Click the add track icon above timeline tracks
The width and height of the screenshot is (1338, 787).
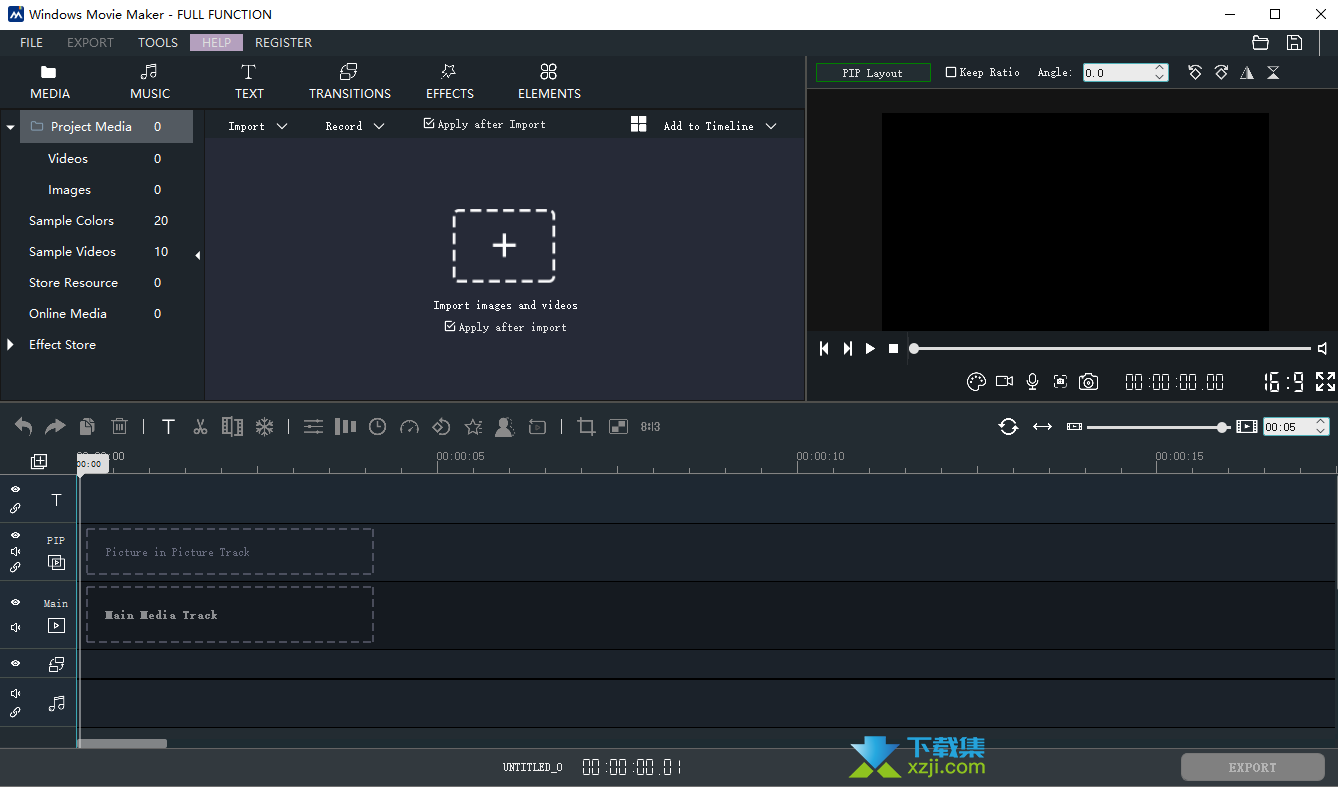[x=39, y=461]
